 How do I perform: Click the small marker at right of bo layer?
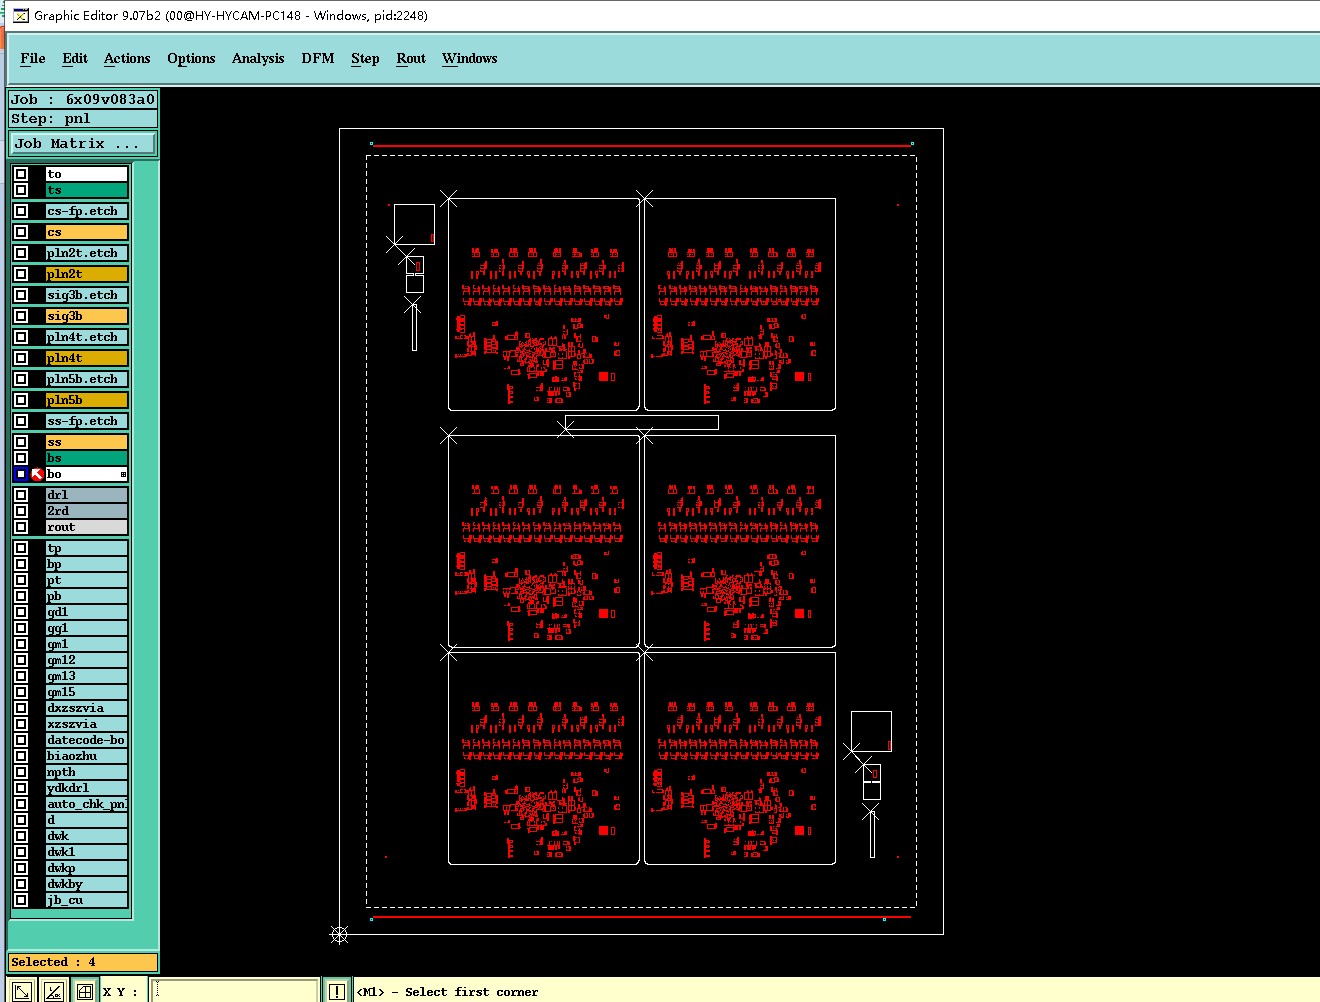click(x=123, y=474)
